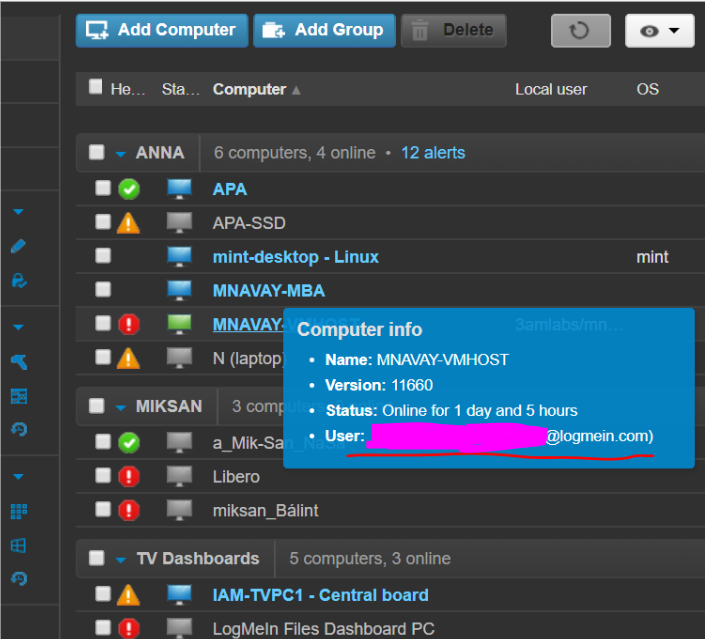Collapse the MIKSAN group arrow
The width and height of the screenshot is (705, 639).
(x=120, y=408)
